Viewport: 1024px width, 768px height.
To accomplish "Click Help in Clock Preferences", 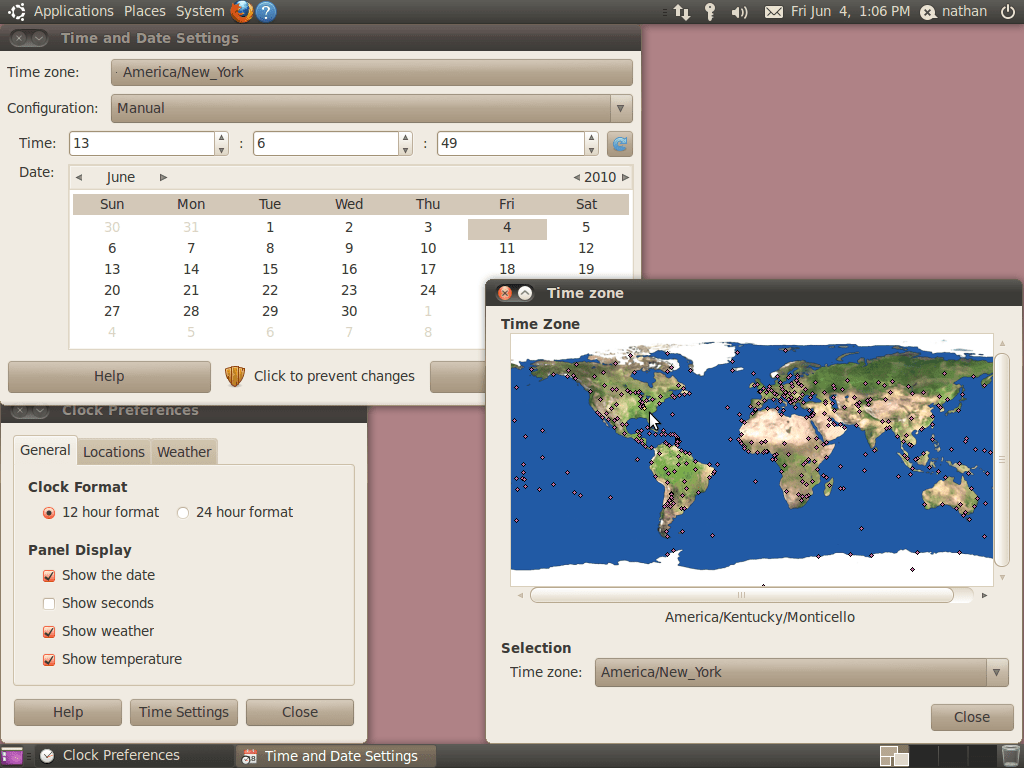I will point(67,712).
